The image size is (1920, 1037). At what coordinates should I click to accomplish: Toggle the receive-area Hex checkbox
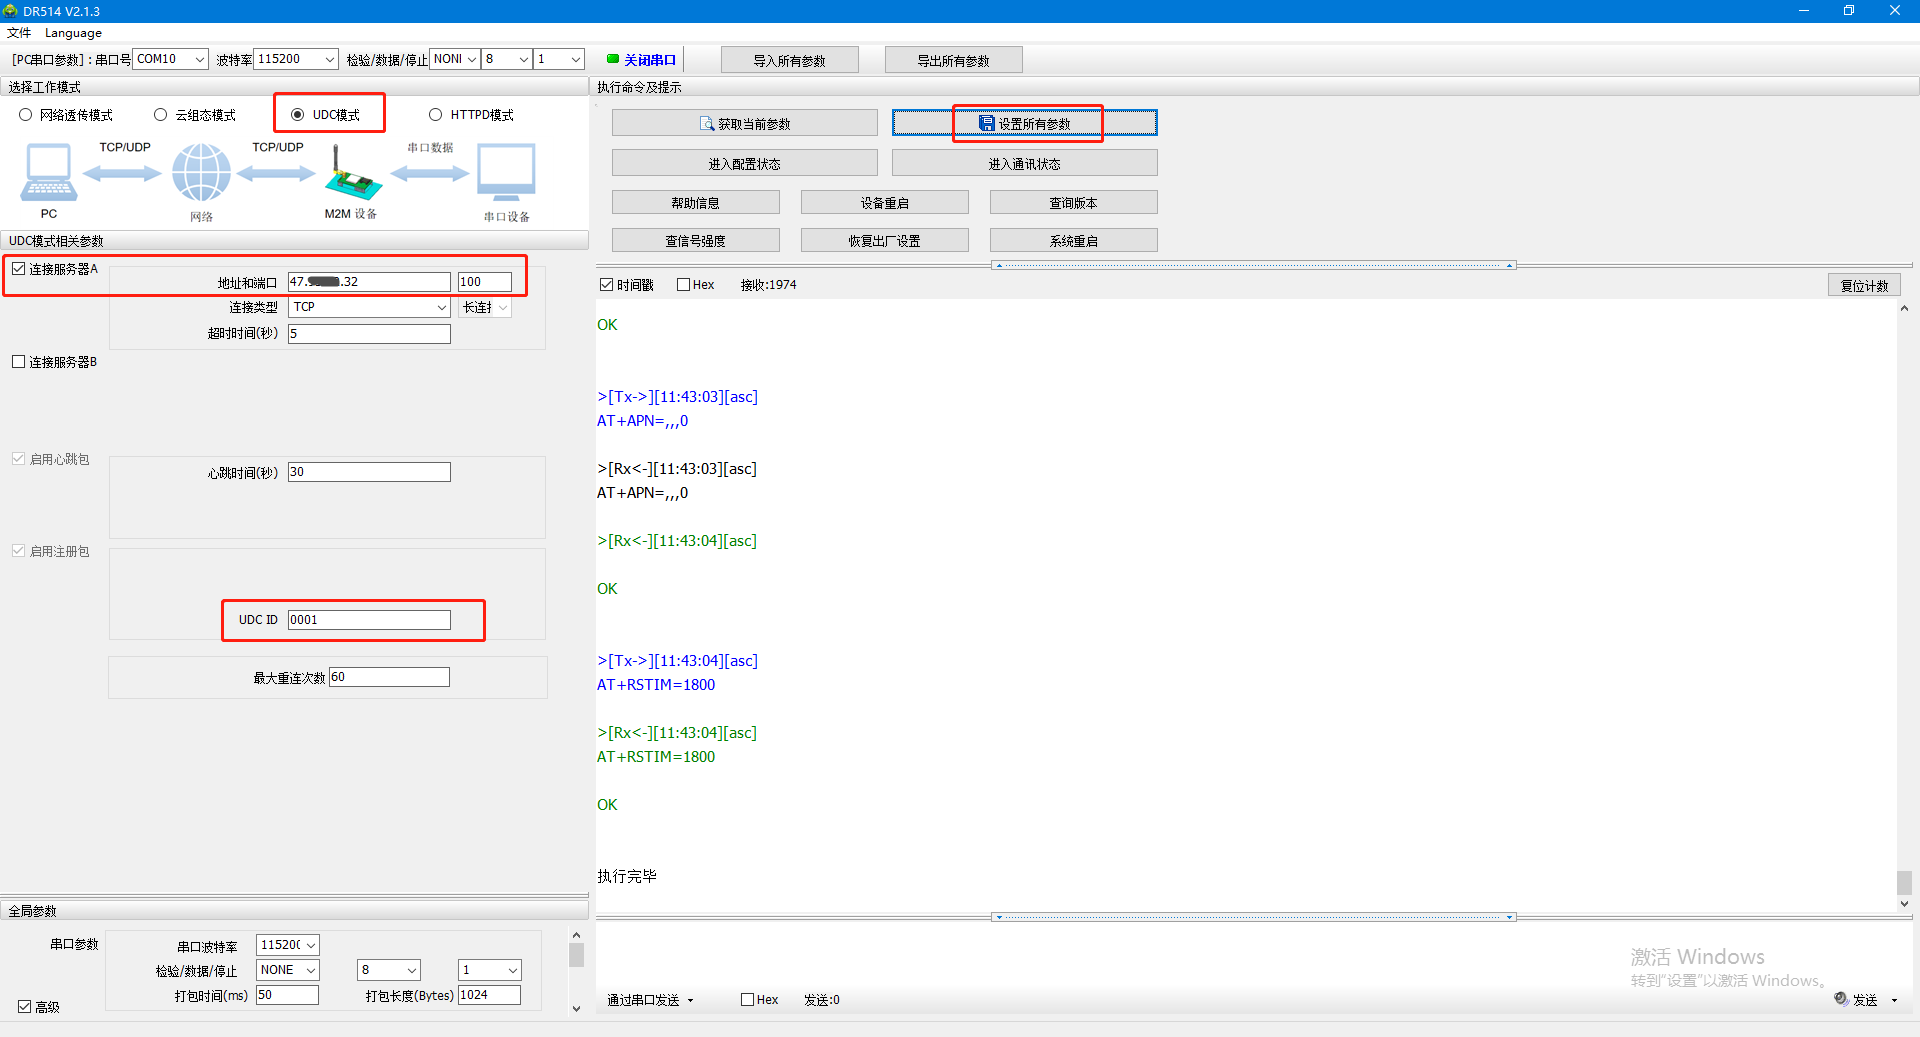(684, 285)
